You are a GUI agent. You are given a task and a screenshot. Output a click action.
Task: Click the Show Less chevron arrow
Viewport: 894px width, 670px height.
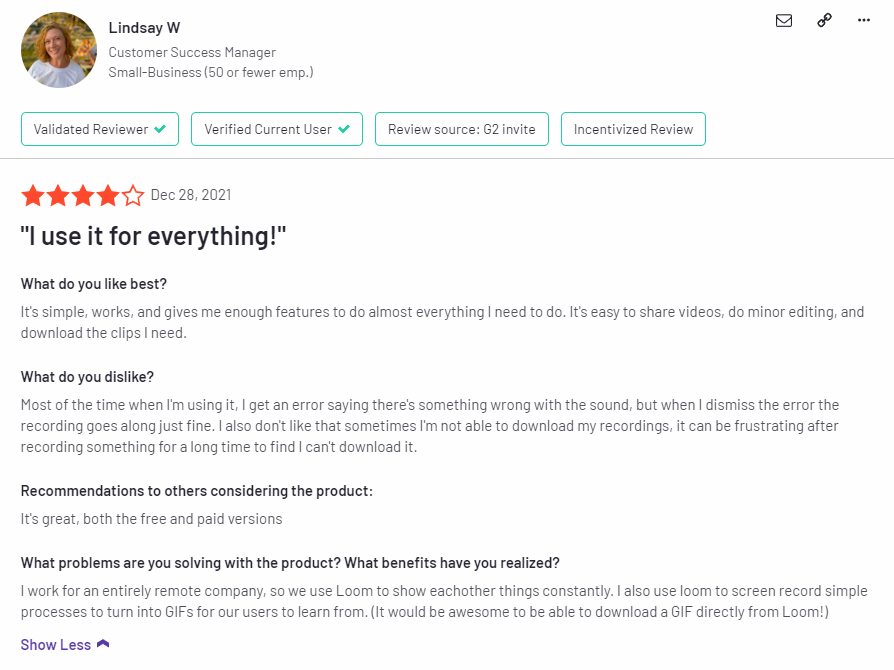(103, 644)
